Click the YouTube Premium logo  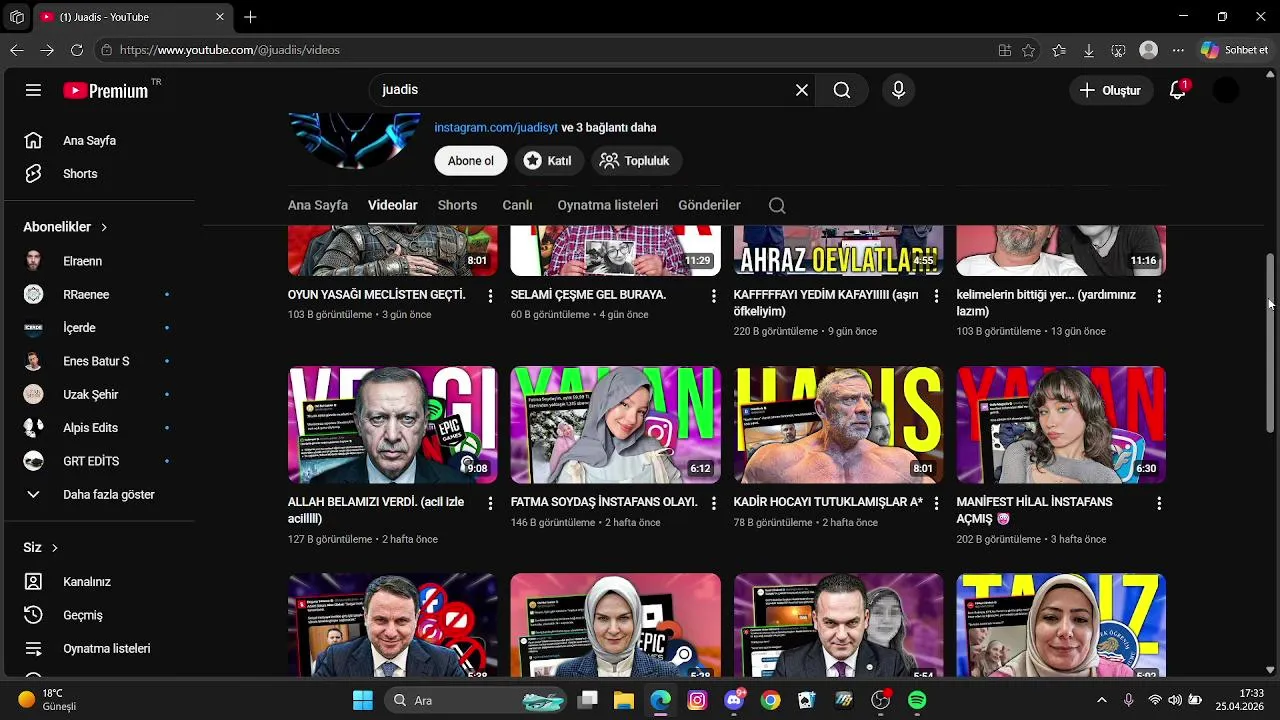pos(106,90)
